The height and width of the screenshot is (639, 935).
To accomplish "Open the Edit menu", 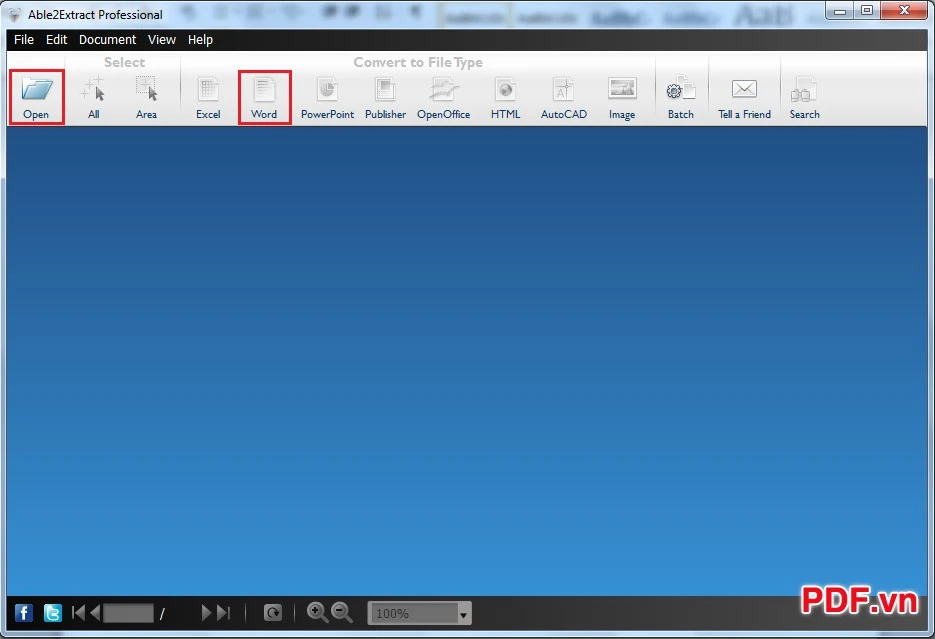I will point(57,39).
